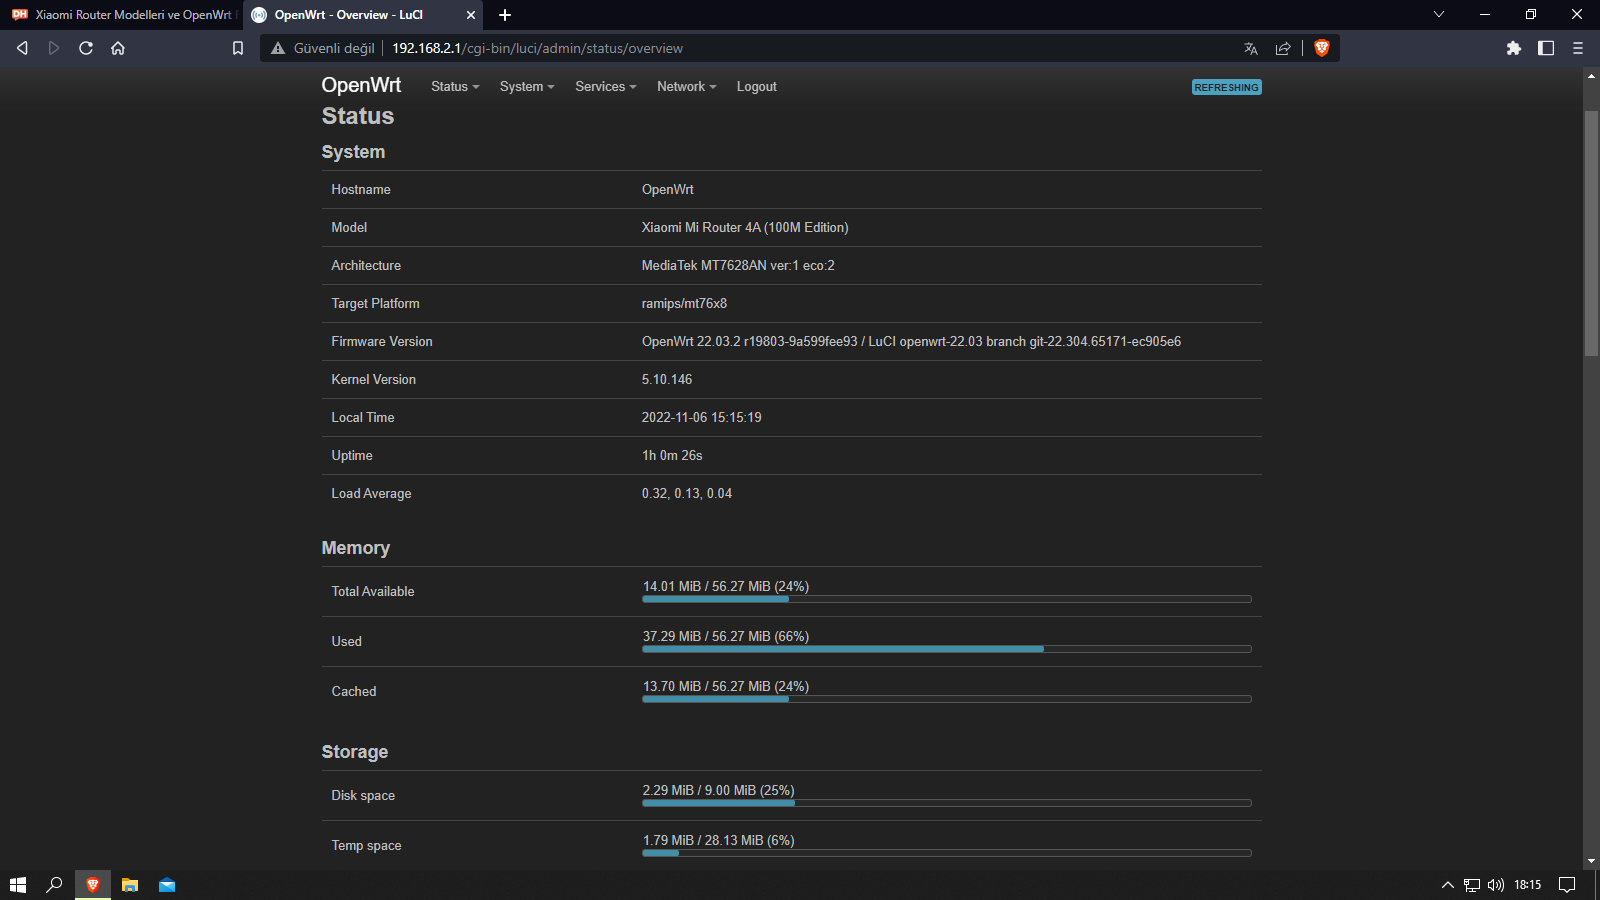This screenshot has width=1600, height=900.
Task: Open Mail app from taskbar
Action: 167,885
